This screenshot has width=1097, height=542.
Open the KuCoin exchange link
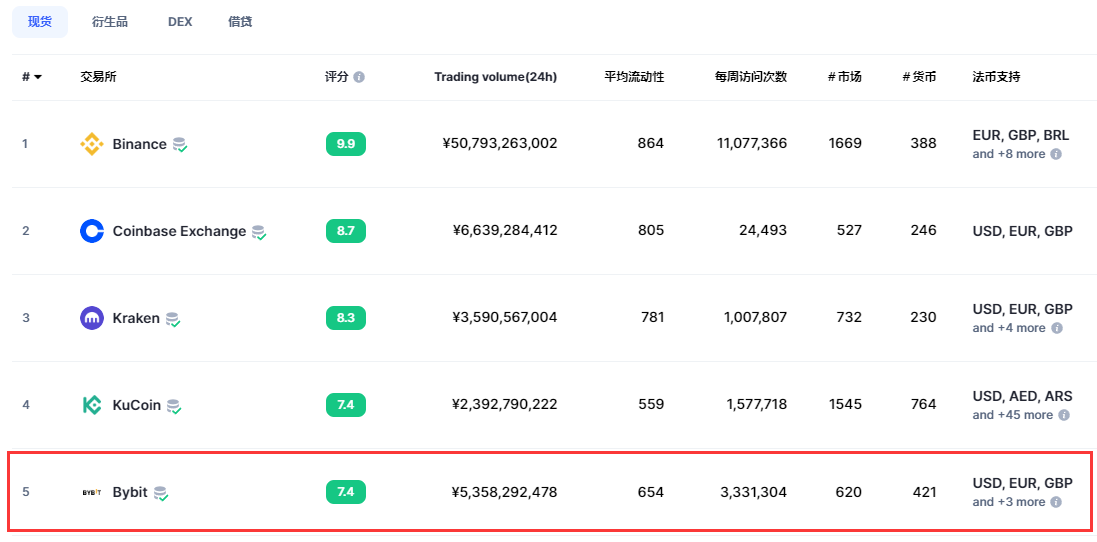(x=136, y=405)
